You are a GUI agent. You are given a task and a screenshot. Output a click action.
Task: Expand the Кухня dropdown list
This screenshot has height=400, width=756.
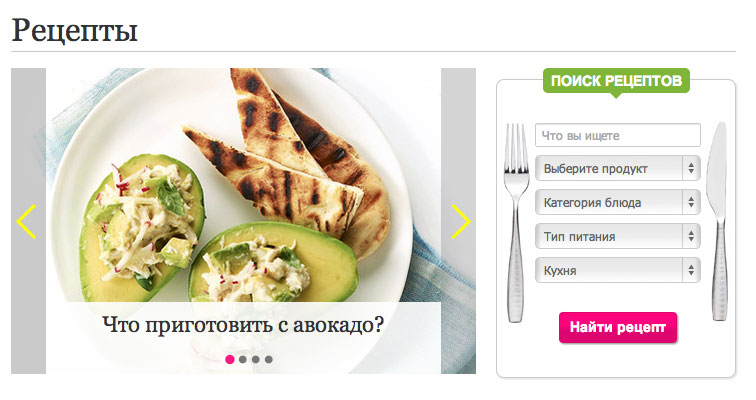618,270
